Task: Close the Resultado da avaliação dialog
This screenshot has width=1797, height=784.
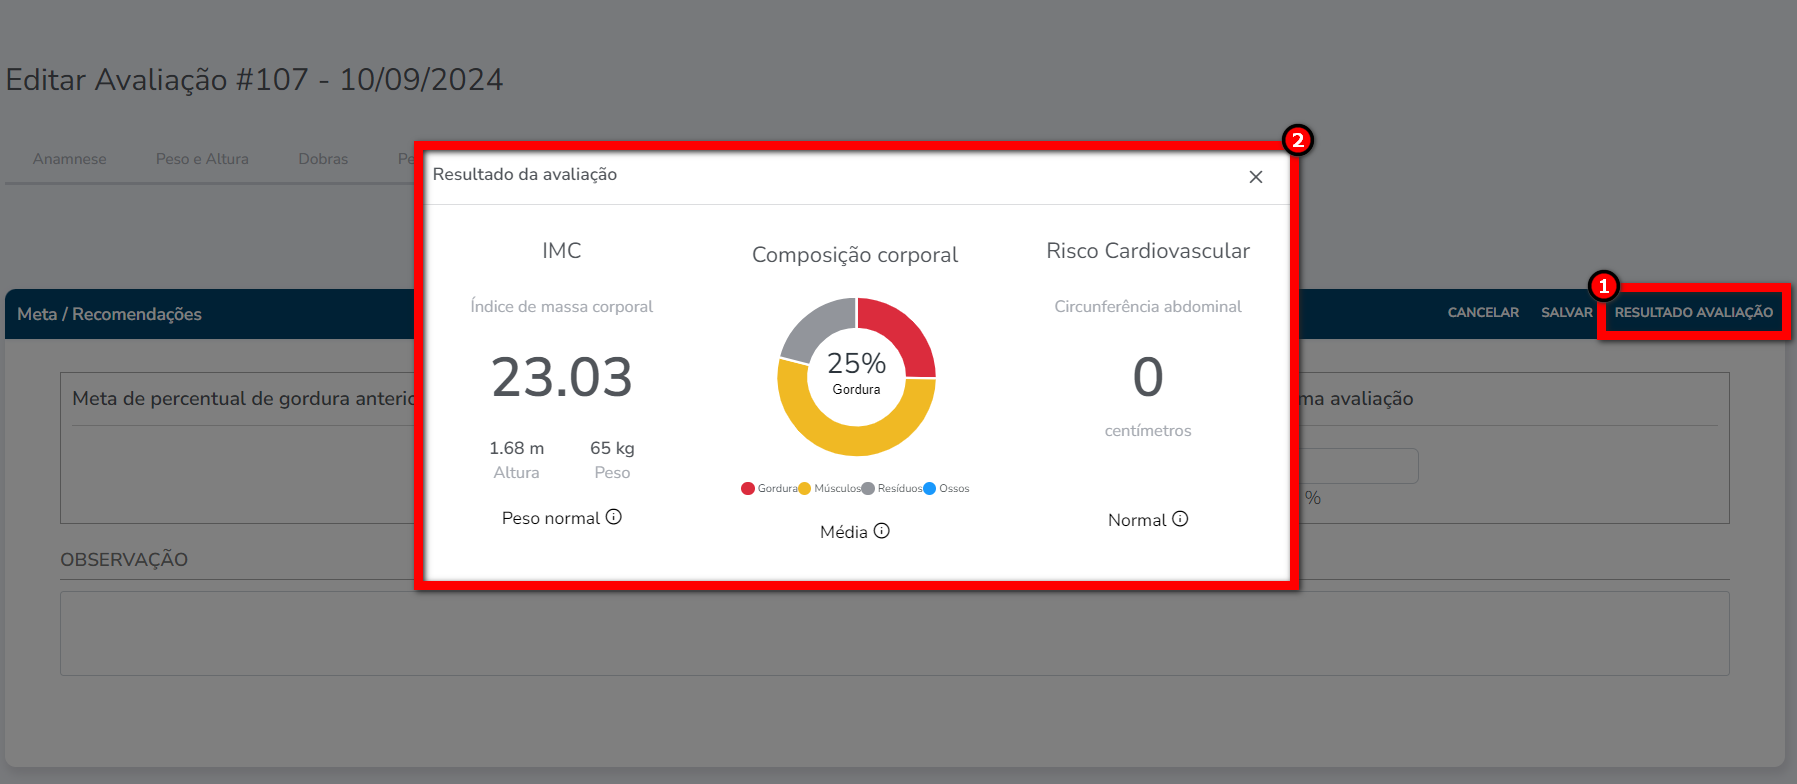Action: (1256, 177)
